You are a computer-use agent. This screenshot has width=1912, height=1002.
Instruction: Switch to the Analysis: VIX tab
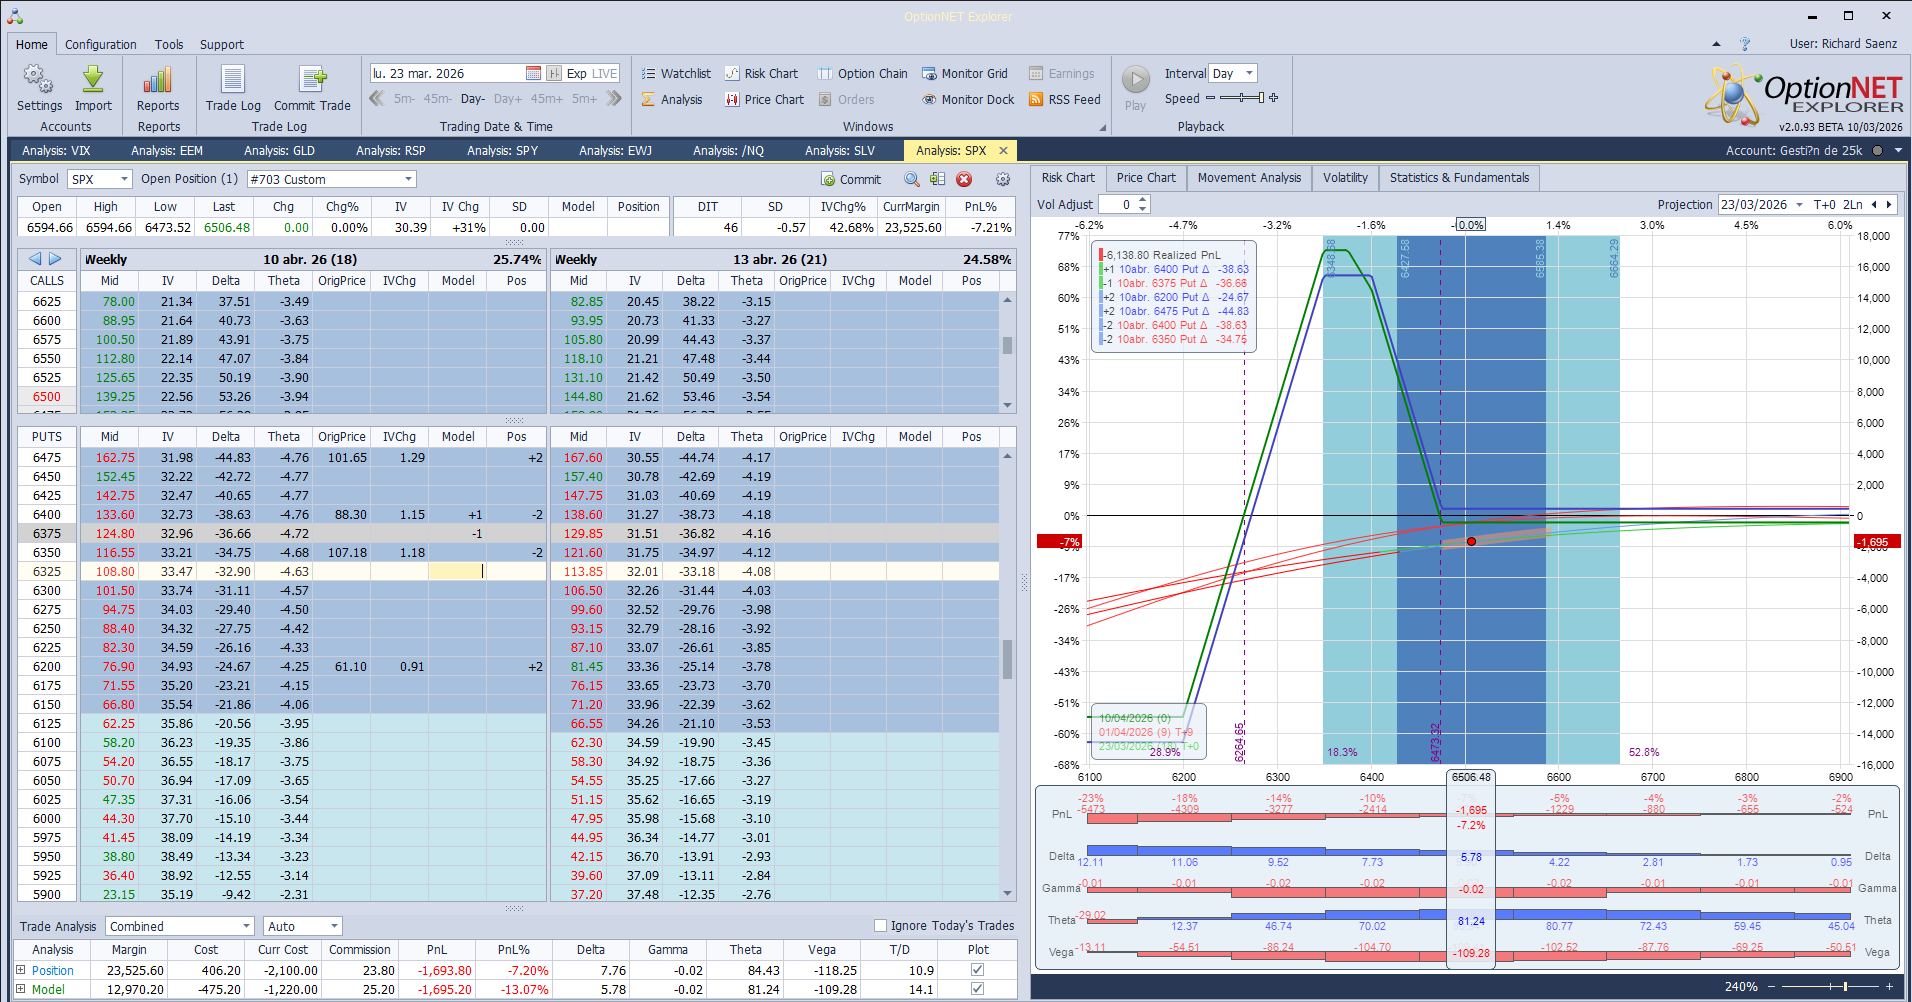(x=56, y=151)
